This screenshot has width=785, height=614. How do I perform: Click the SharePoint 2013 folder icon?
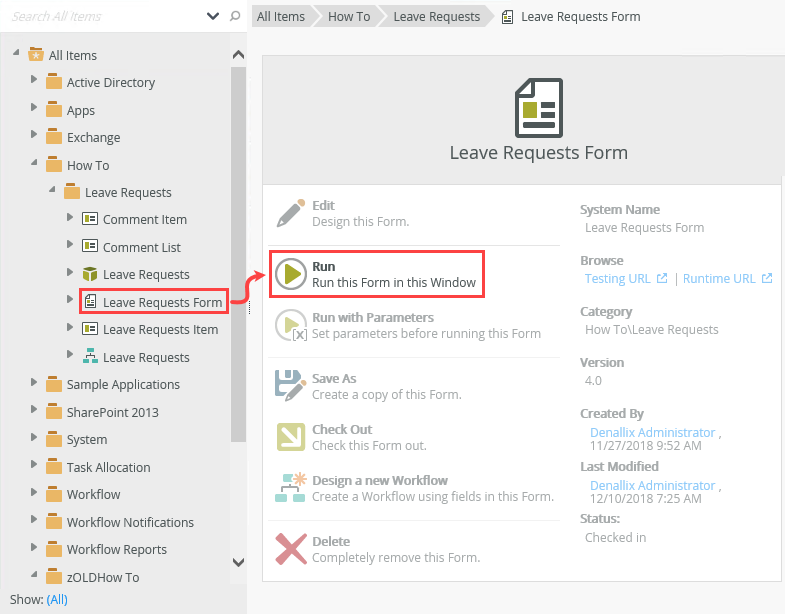(x=54, y=412)
